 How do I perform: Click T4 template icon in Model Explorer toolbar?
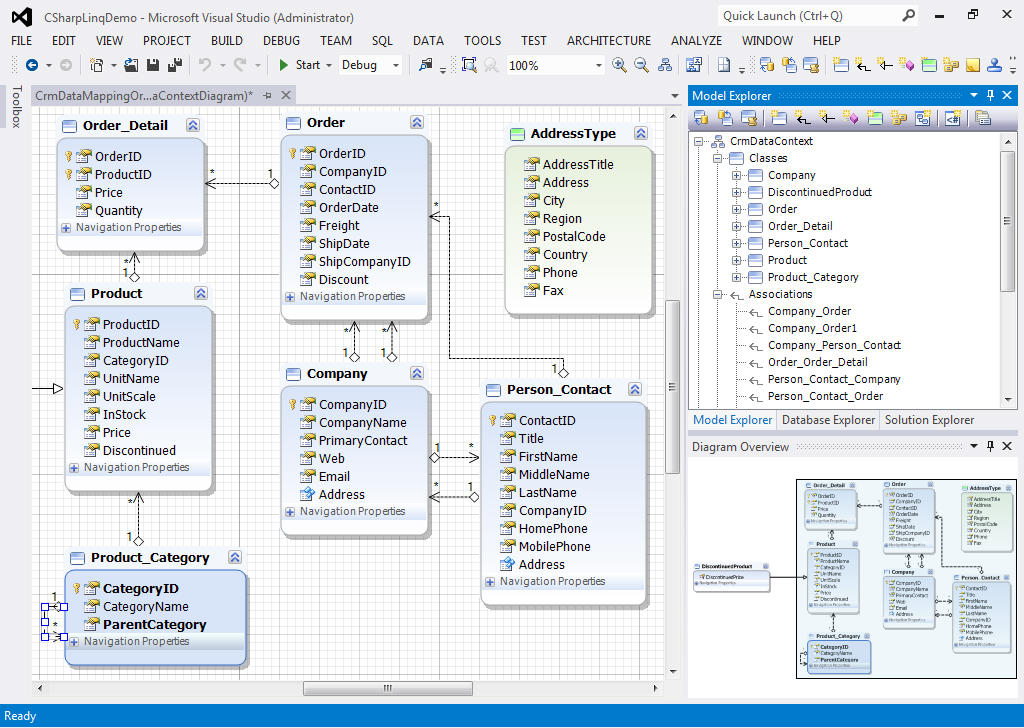coord(952,118)
